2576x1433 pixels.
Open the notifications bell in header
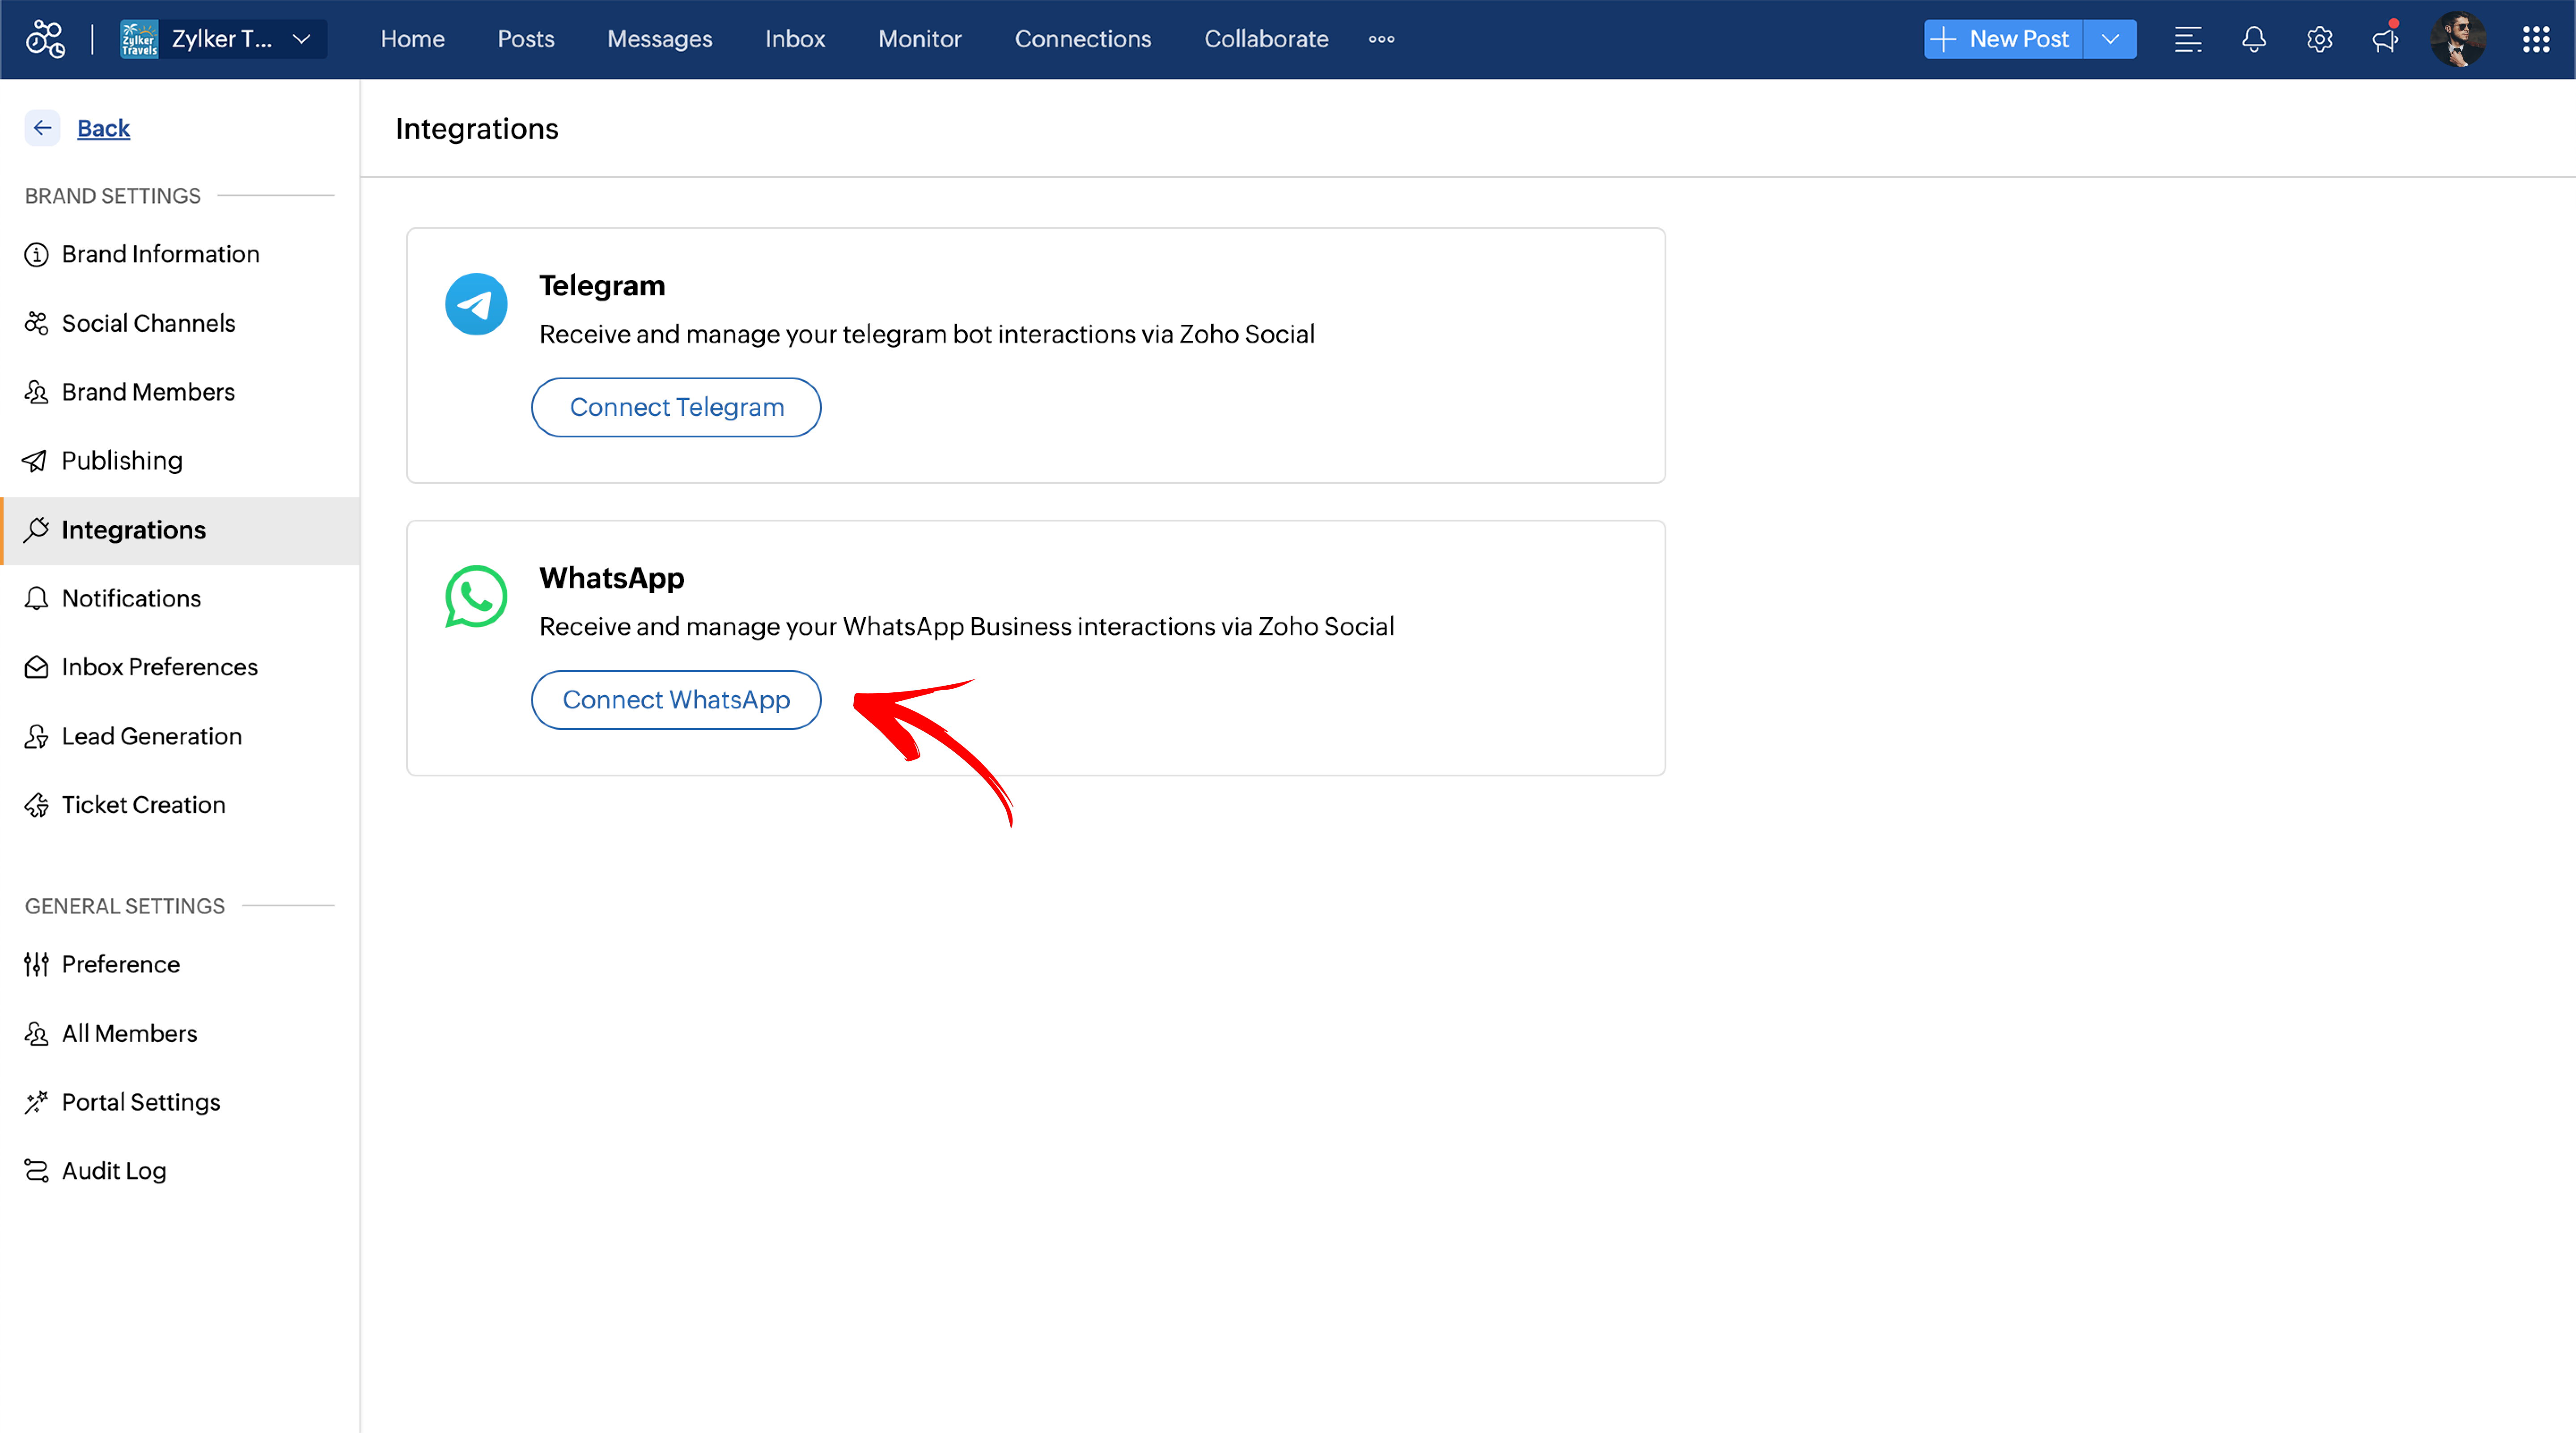click(x=2254, y=39)
